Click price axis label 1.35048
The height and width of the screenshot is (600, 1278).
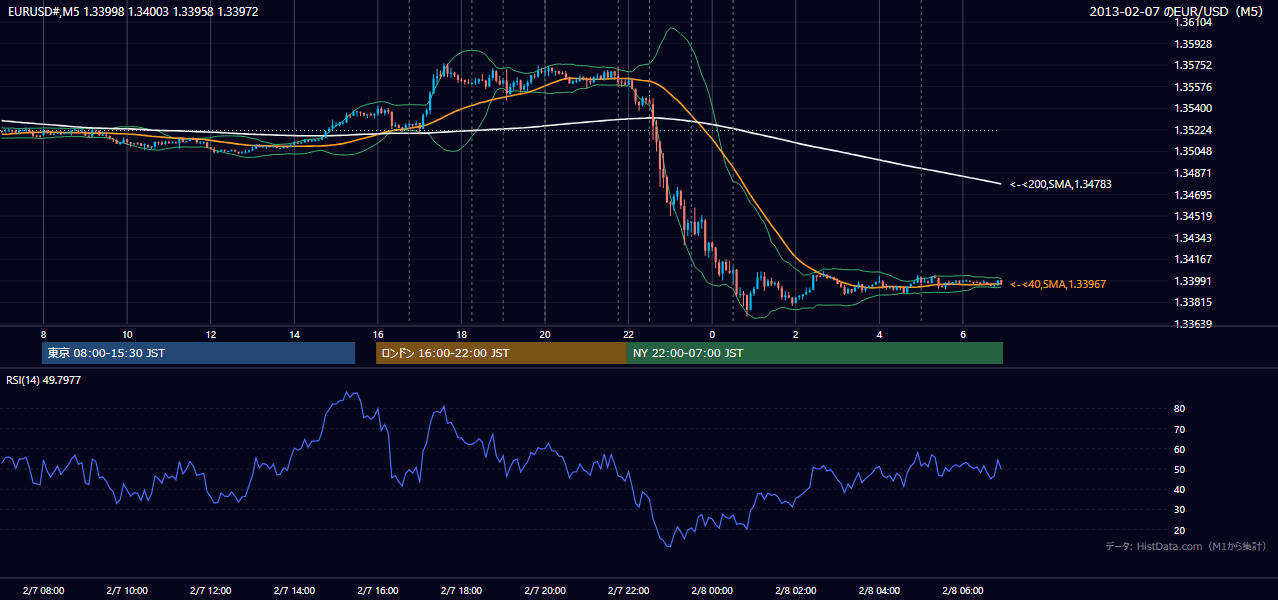(x=1193, y=151)
